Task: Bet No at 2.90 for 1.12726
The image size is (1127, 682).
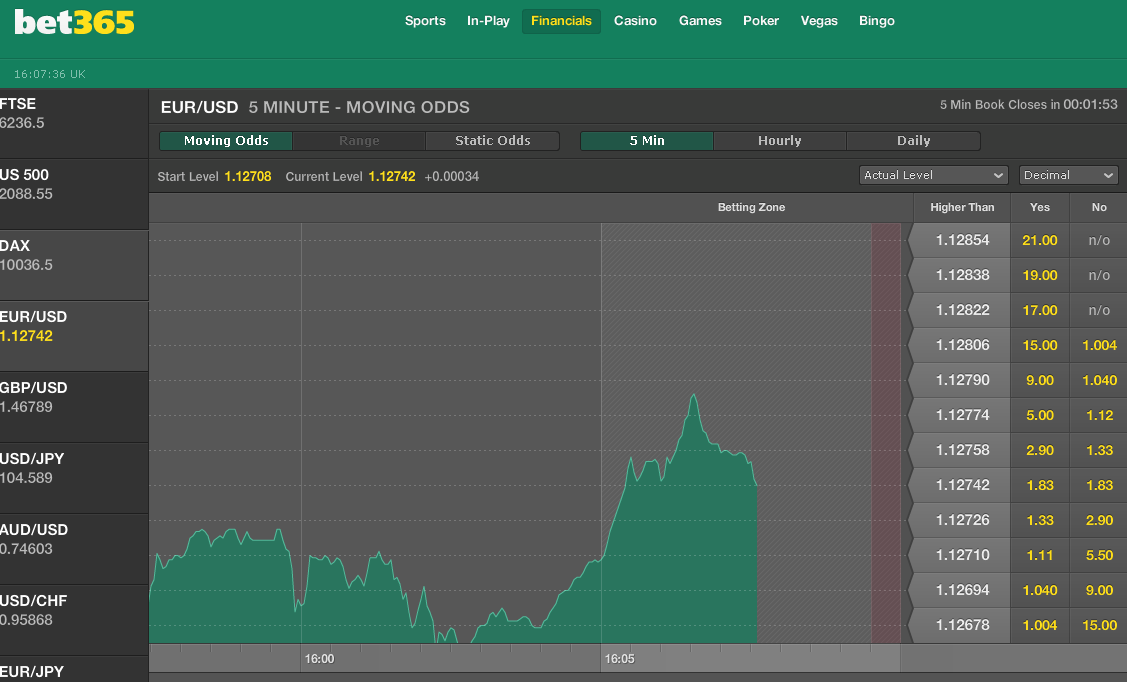Action: click(x=1099, y=520)
